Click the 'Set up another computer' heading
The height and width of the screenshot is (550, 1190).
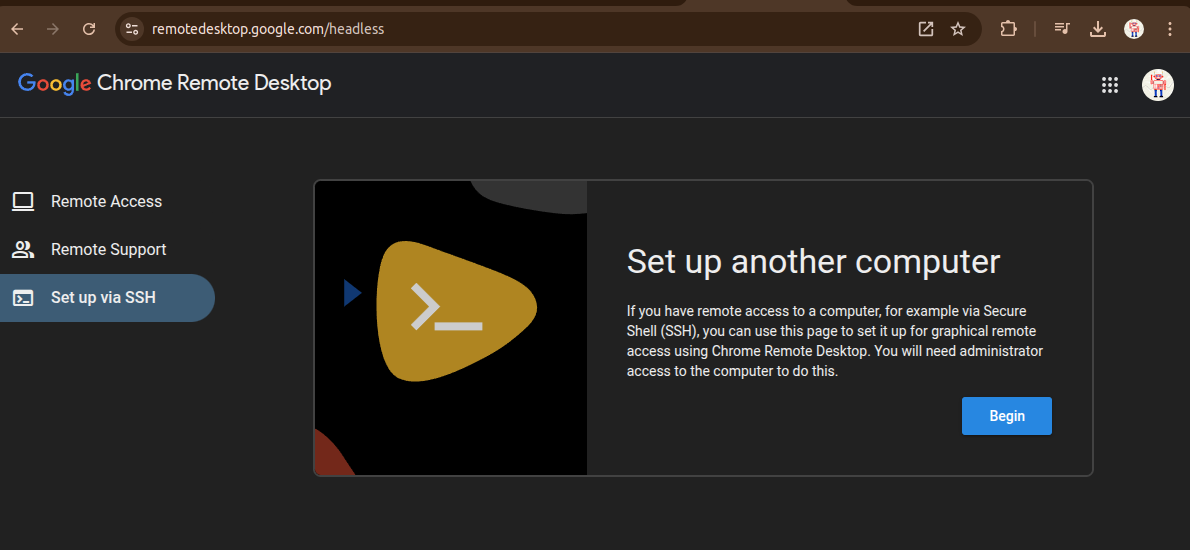point(814,262)
